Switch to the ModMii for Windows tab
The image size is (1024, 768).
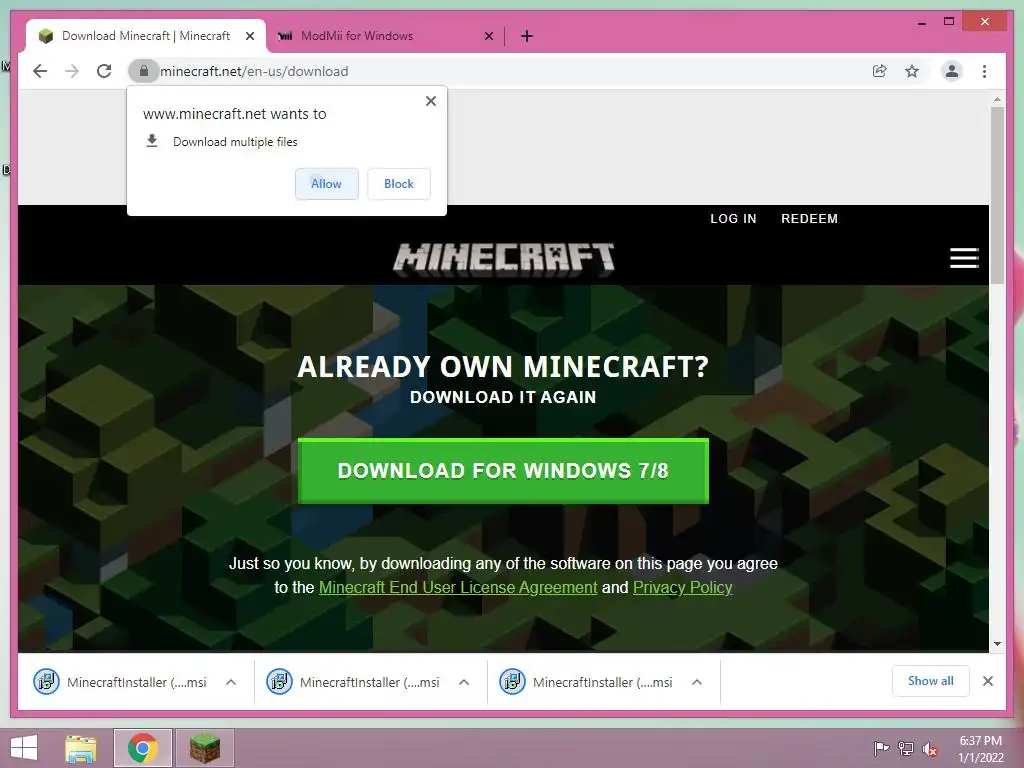385,36
